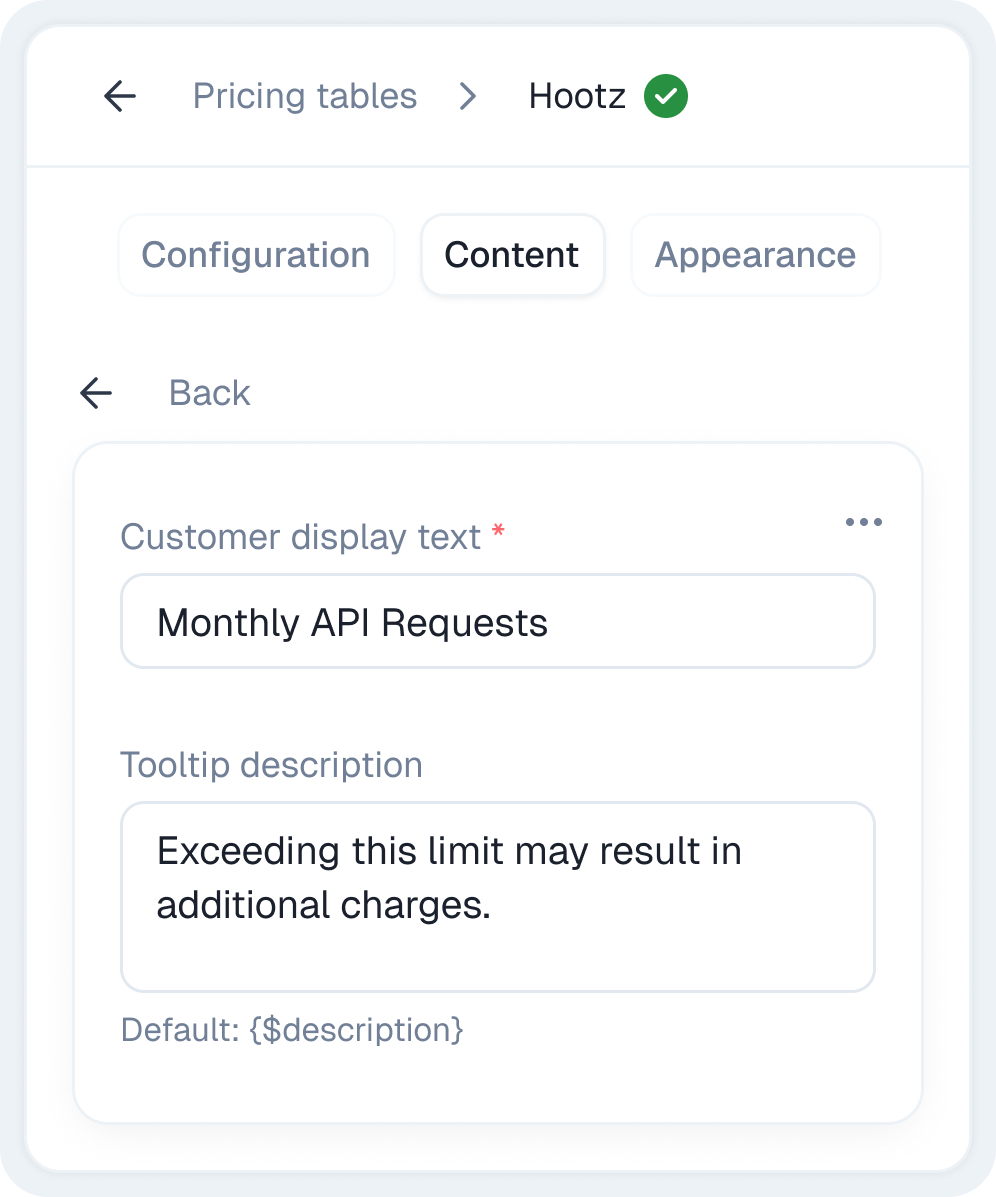Image resolution: width=996 pixels, height=1197 pixels.
Task: Click the red required asterisk
Action: 498,535
